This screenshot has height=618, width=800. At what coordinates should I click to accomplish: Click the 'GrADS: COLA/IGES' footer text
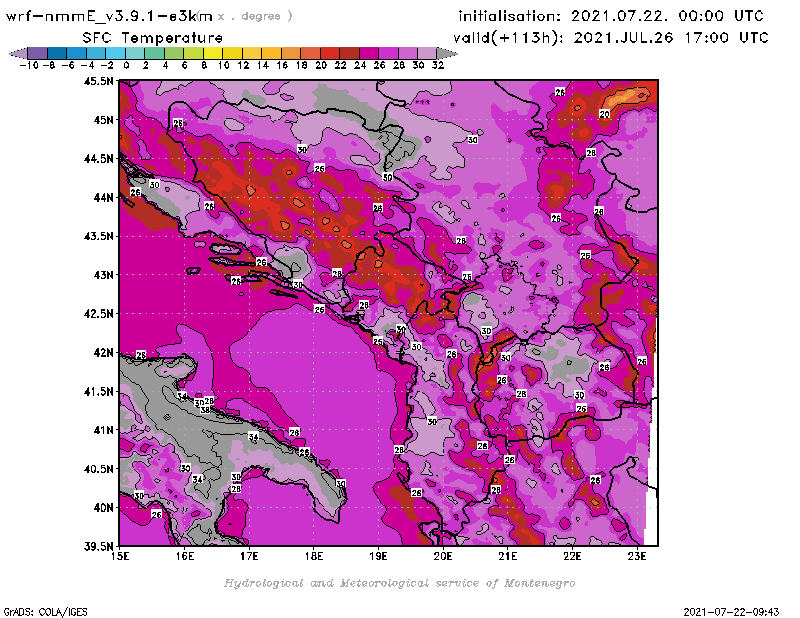point(45,612)
